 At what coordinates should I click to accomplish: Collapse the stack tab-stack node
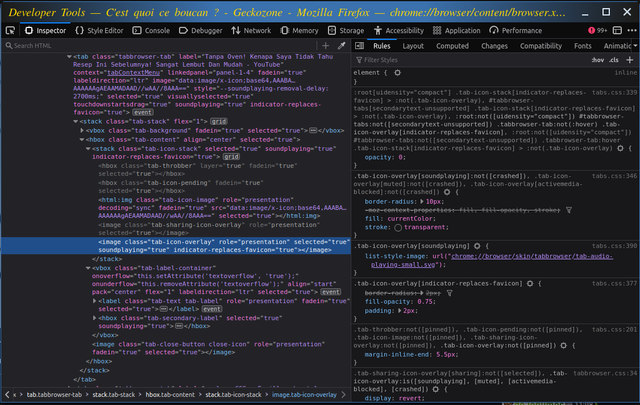pyautogui.click(x=76, y=122)
